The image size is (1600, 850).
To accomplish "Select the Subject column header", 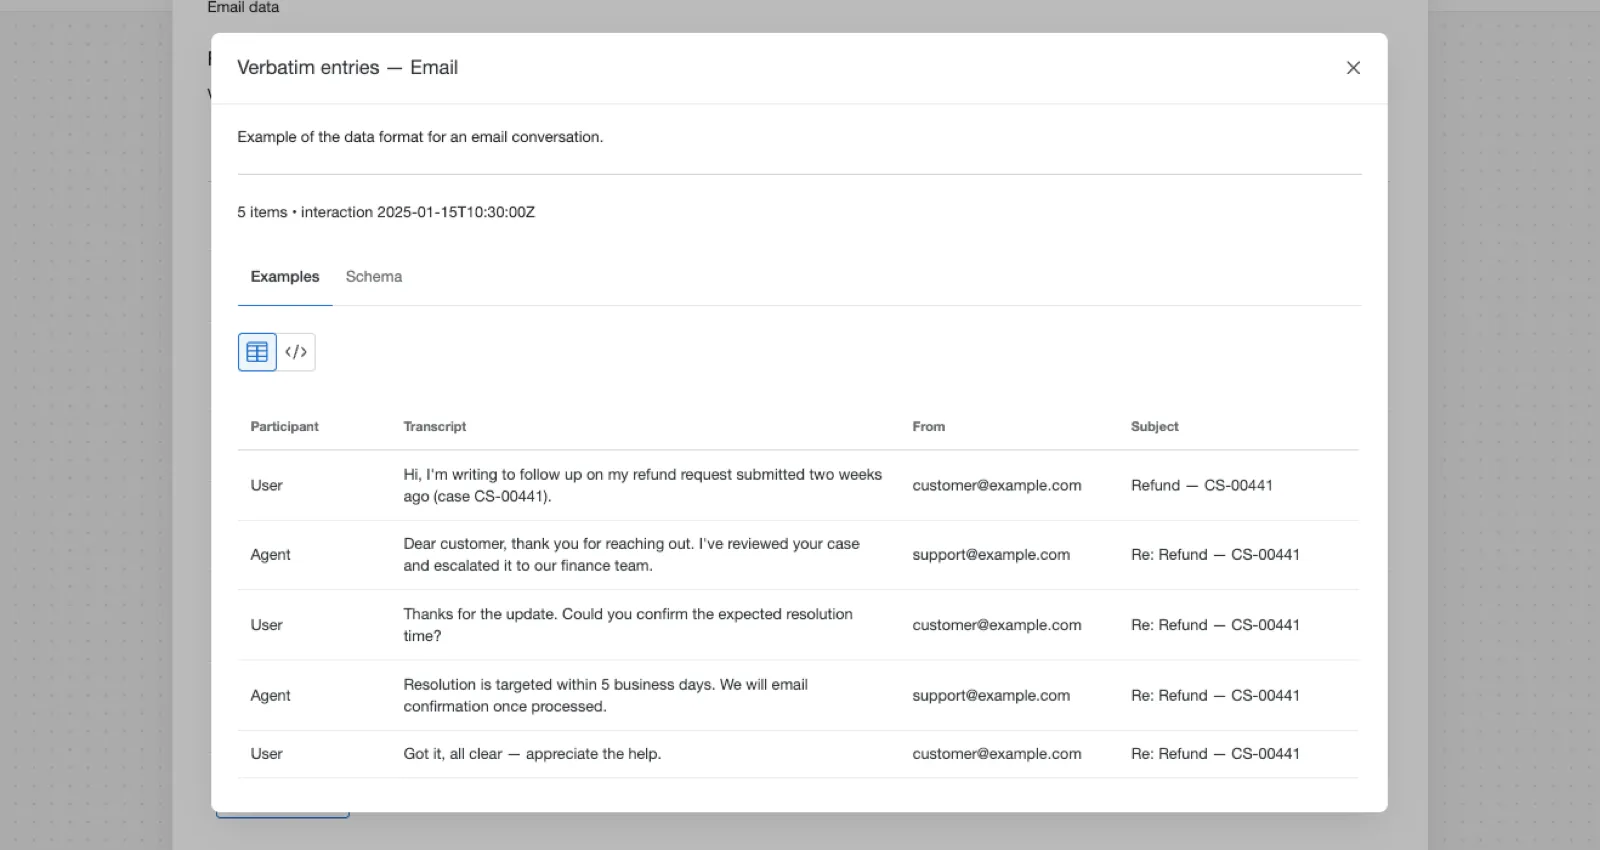I will tap(1155, 426).
